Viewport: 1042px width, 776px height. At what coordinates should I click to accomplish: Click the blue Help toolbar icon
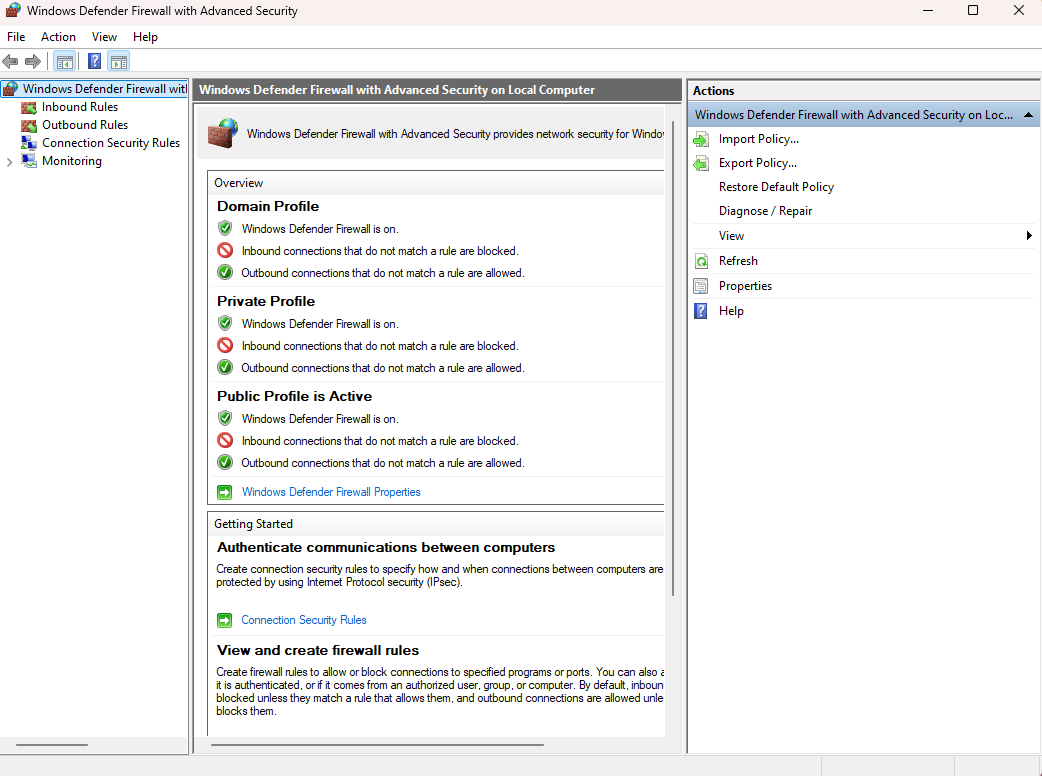(x=94, y=62)
